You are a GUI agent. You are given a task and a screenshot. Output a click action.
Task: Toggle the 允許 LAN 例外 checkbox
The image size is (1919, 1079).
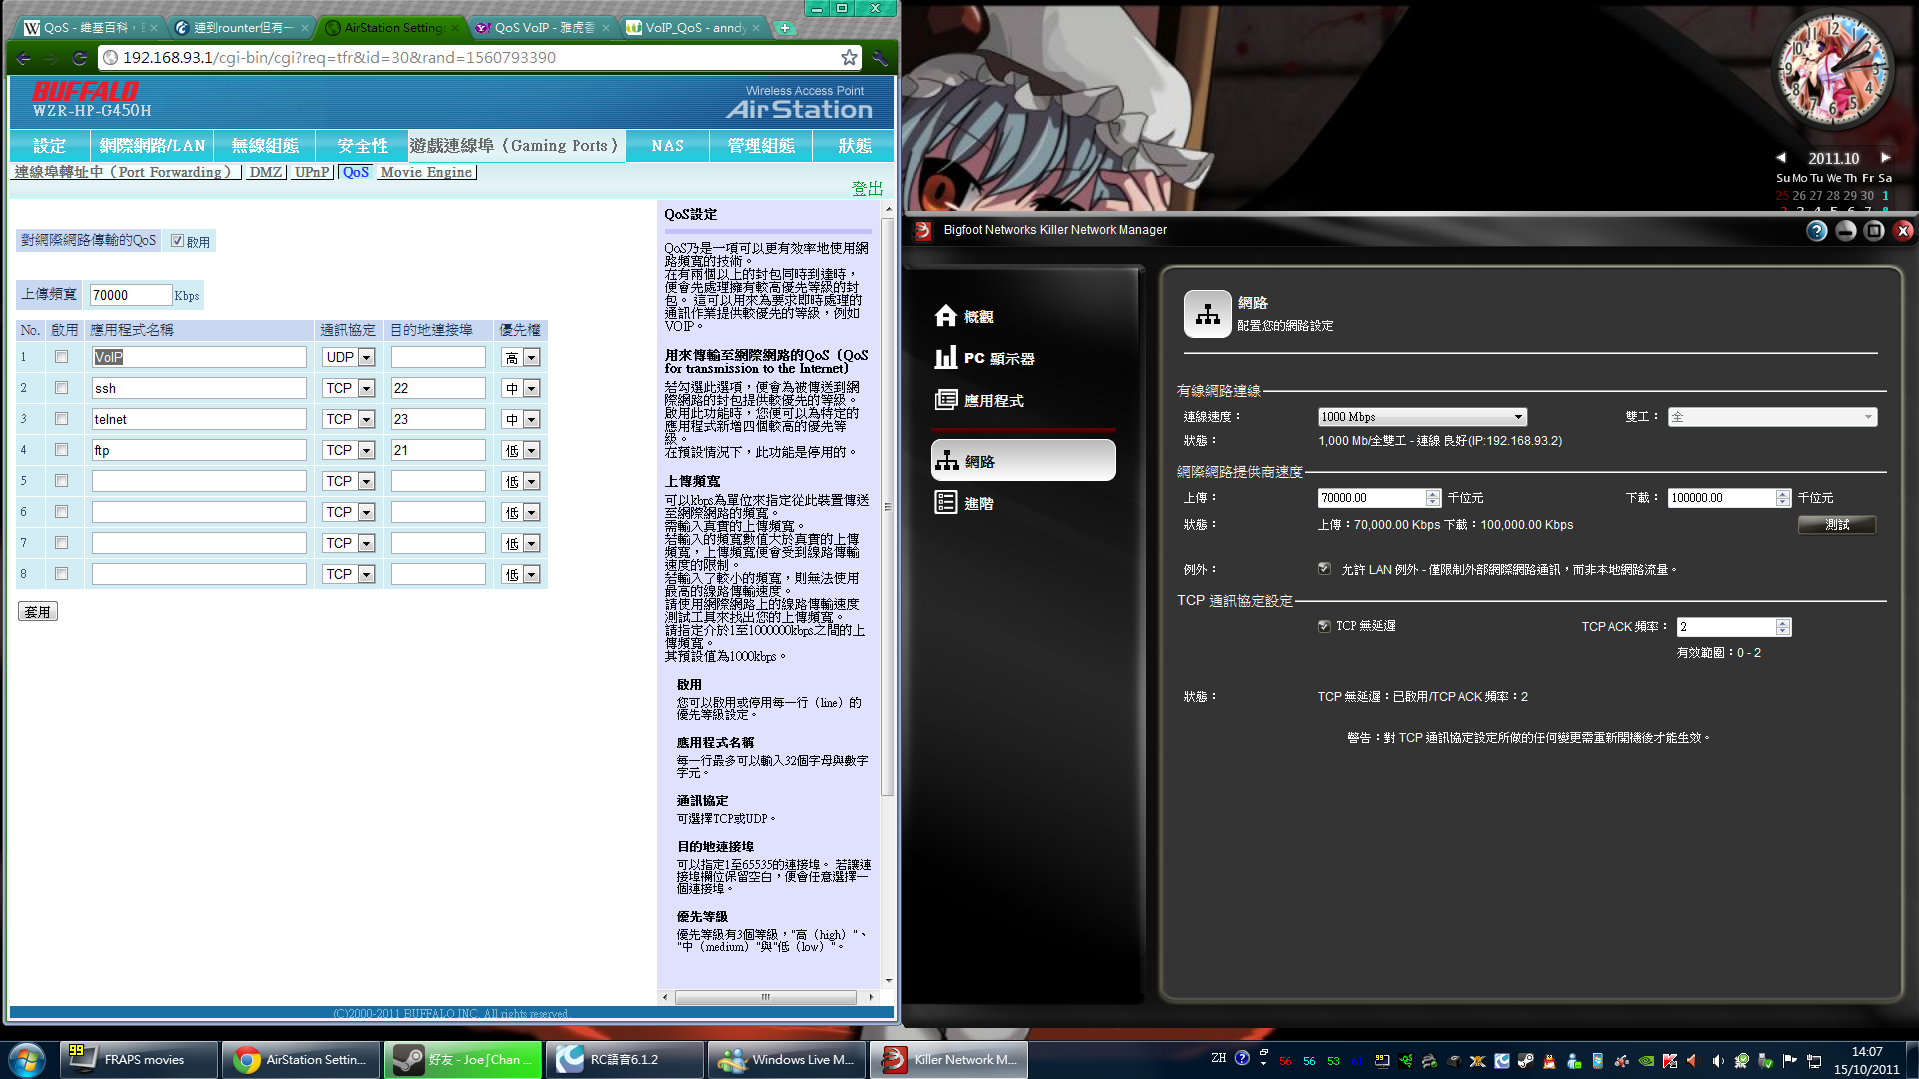pyautogui.click(x=1324, y=569)
